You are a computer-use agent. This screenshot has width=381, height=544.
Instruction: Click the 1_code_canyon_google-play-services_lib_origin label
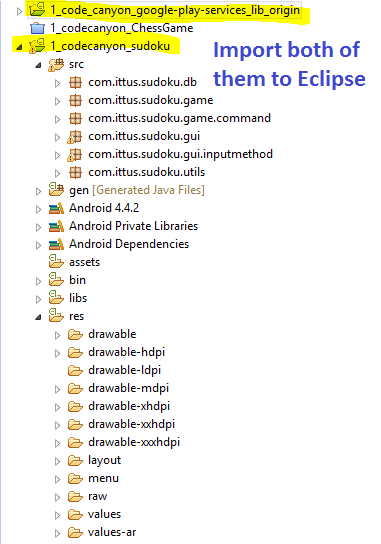click(x=175, y=10)
